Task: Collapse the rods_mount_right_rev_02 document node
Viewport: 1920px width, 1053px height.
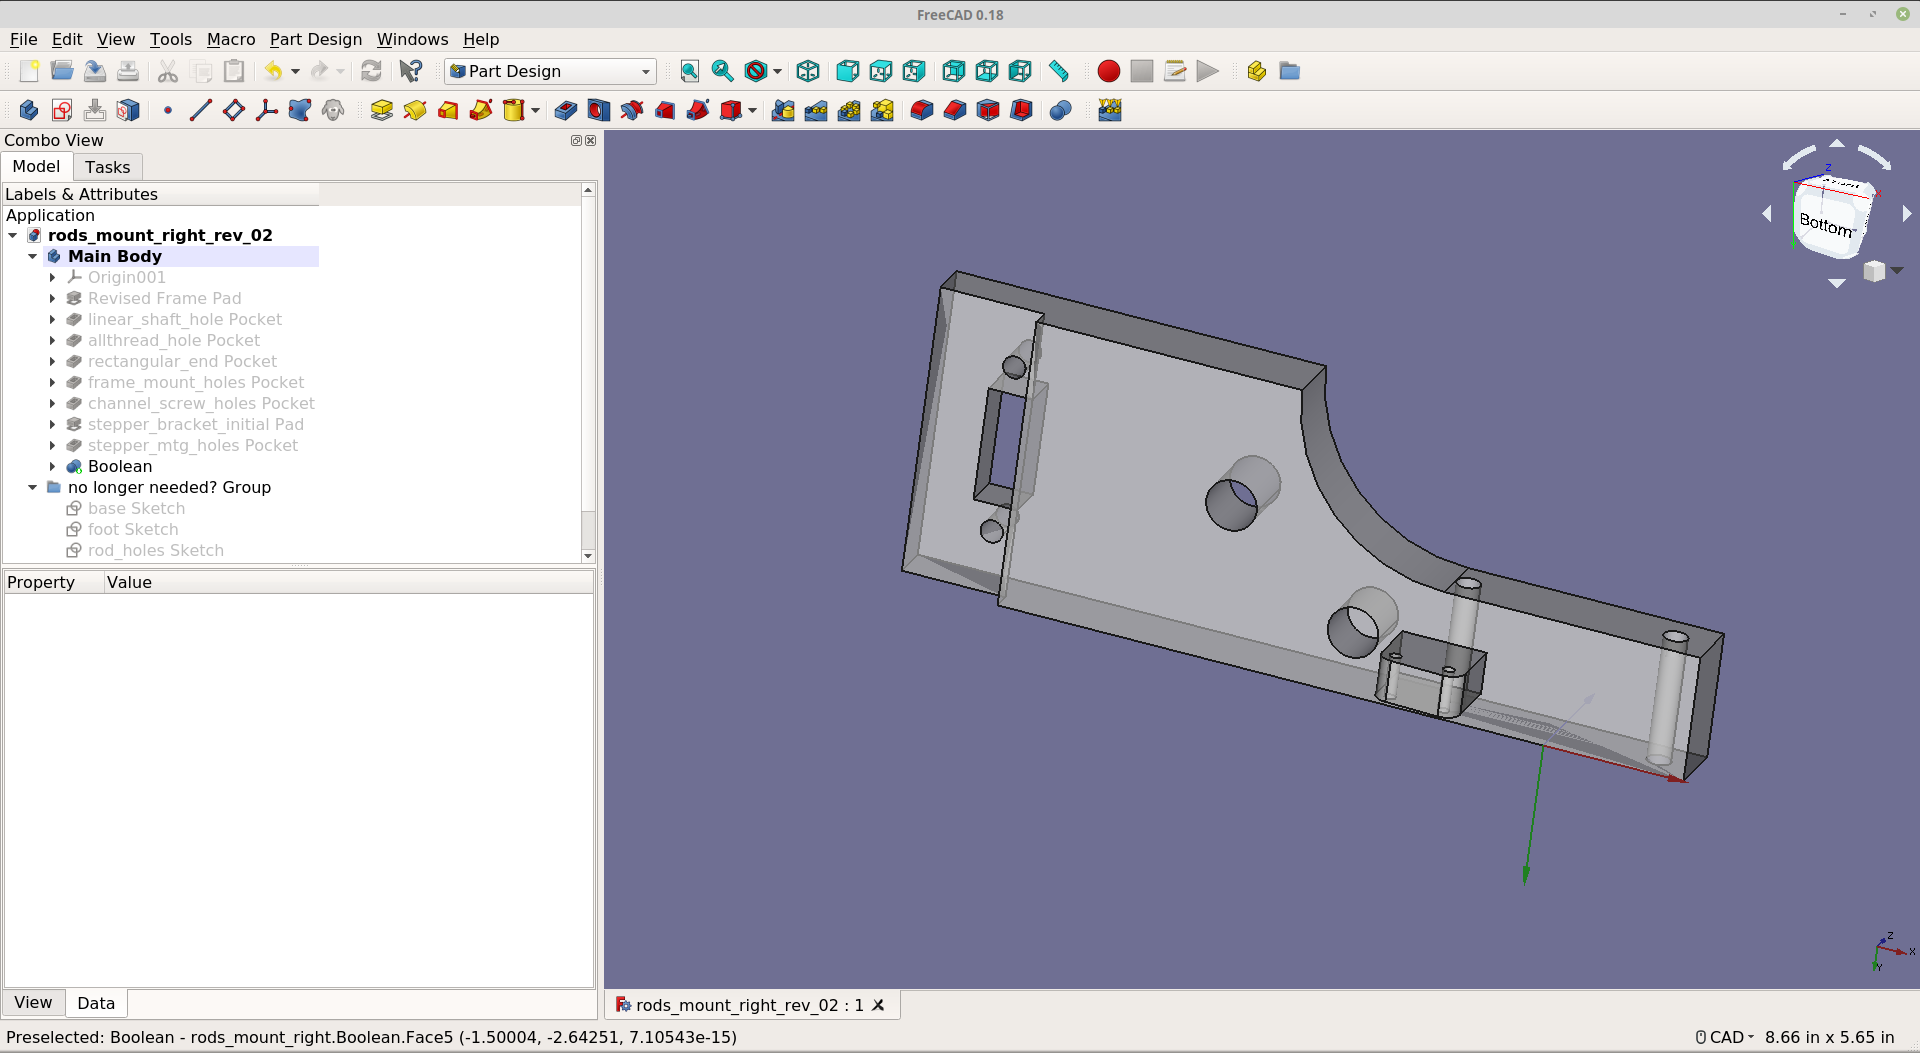Action: point(13,235)
